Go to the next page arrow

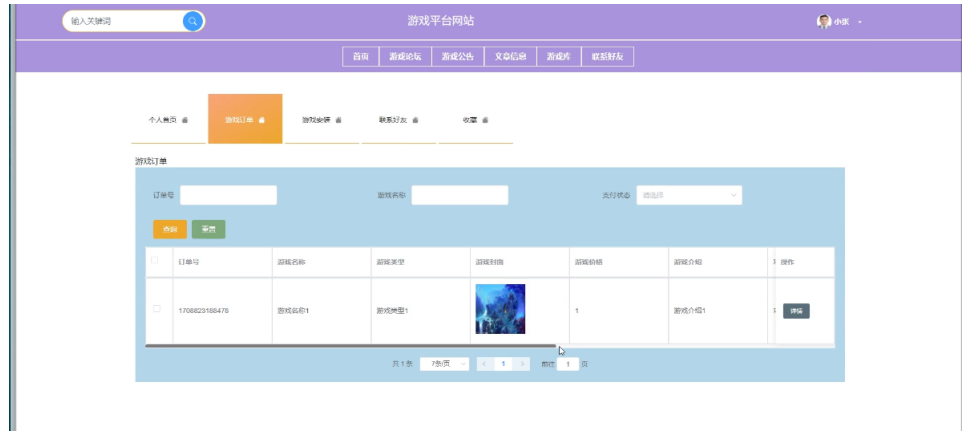point(523,363)
